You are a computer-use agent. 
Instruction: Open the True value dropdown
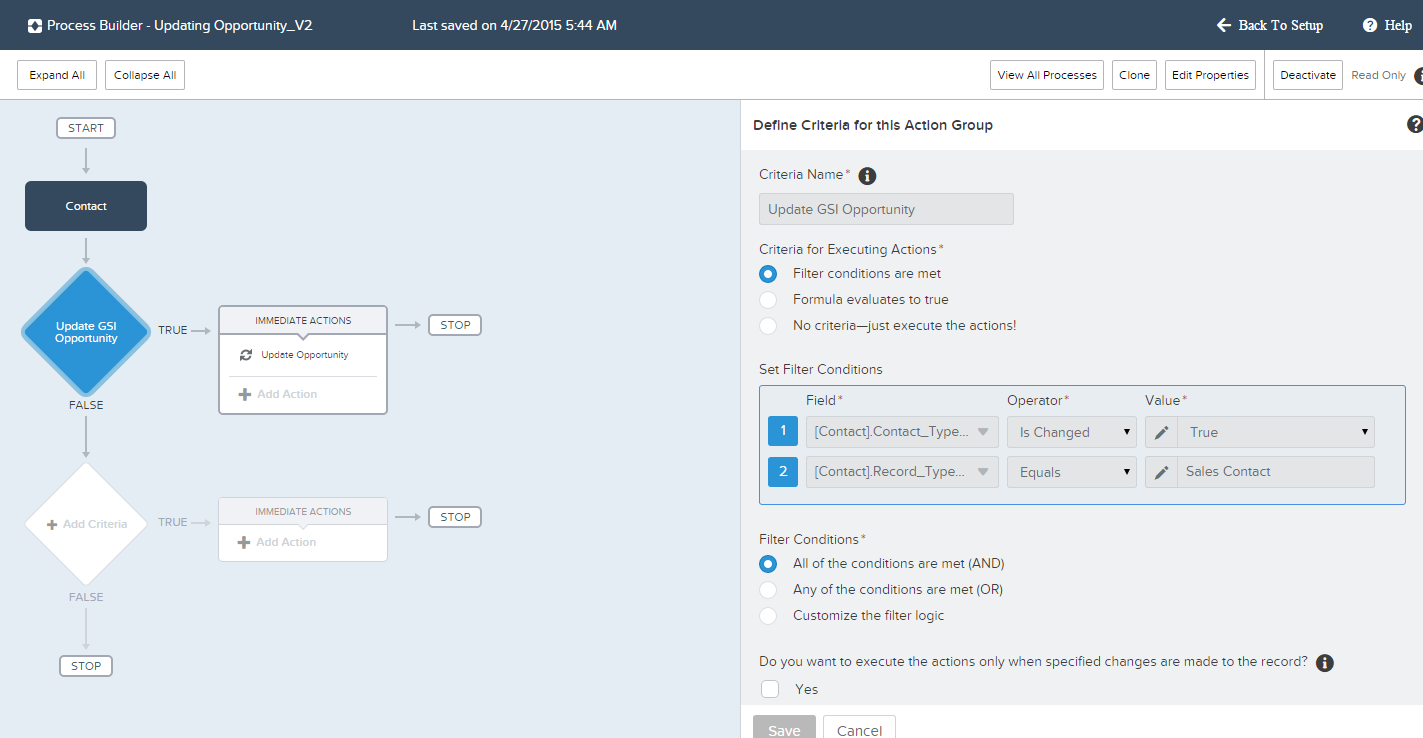[1275, 432]
